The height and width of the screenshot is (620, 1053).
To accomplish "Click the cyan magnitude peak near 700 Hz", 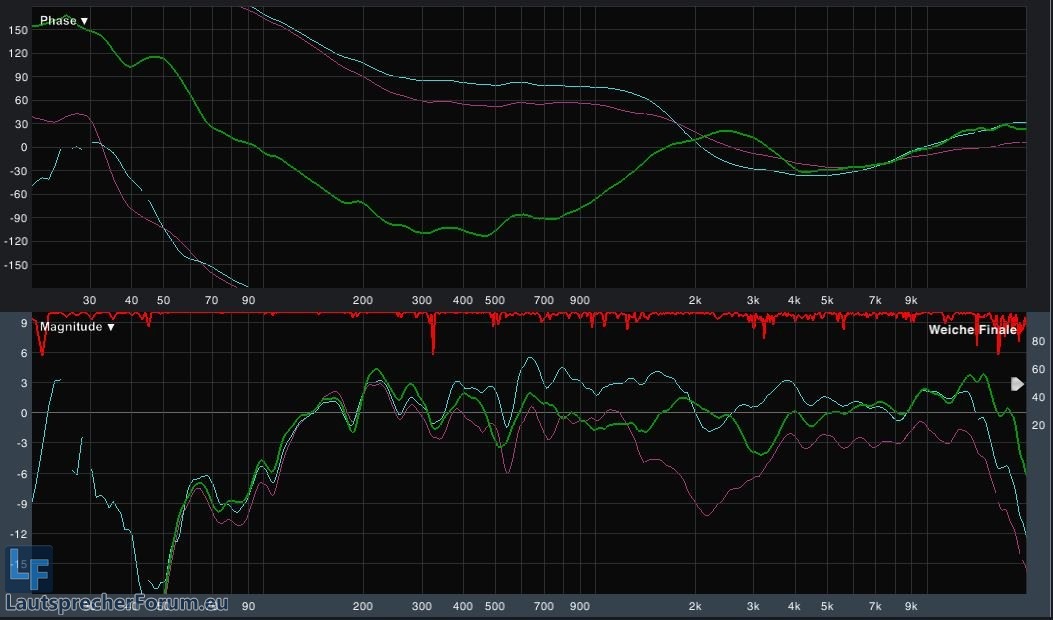I will click(530, 358).
